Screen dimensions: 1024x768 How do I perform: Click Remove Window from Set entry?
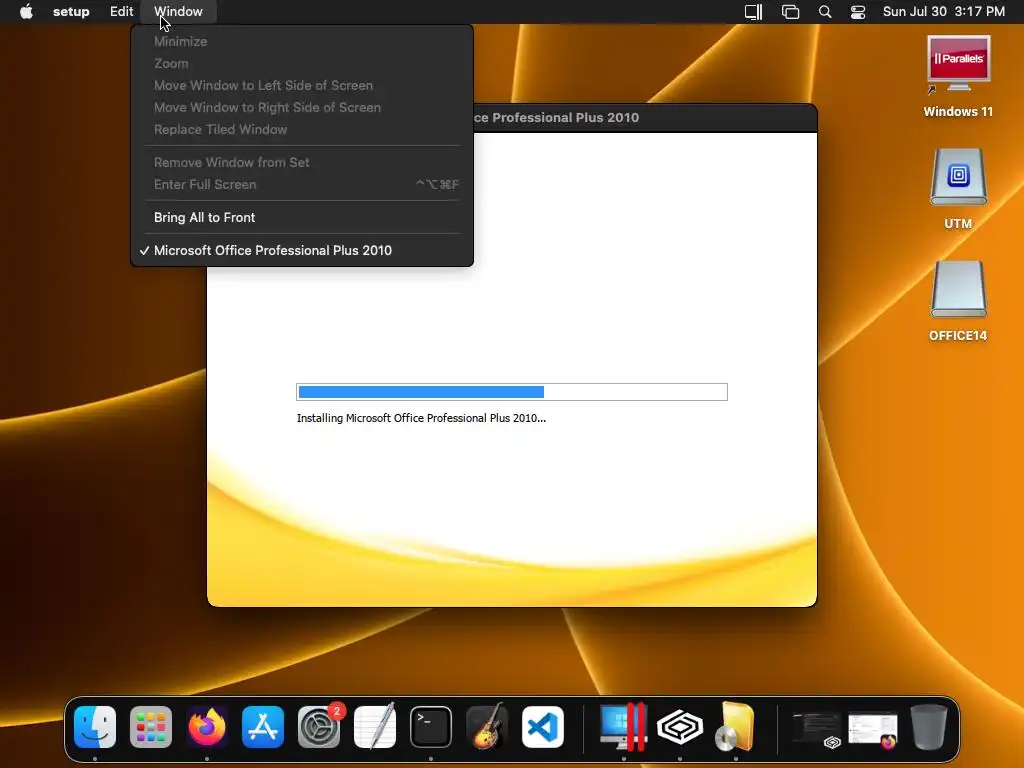pos(302,162)
